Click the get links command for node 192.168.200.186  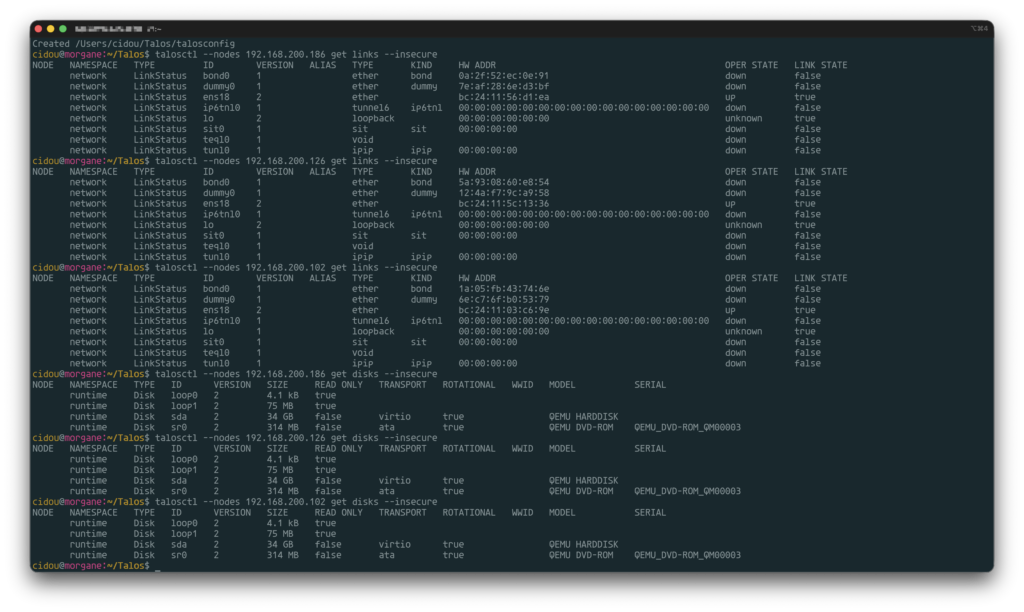(295, 54)
